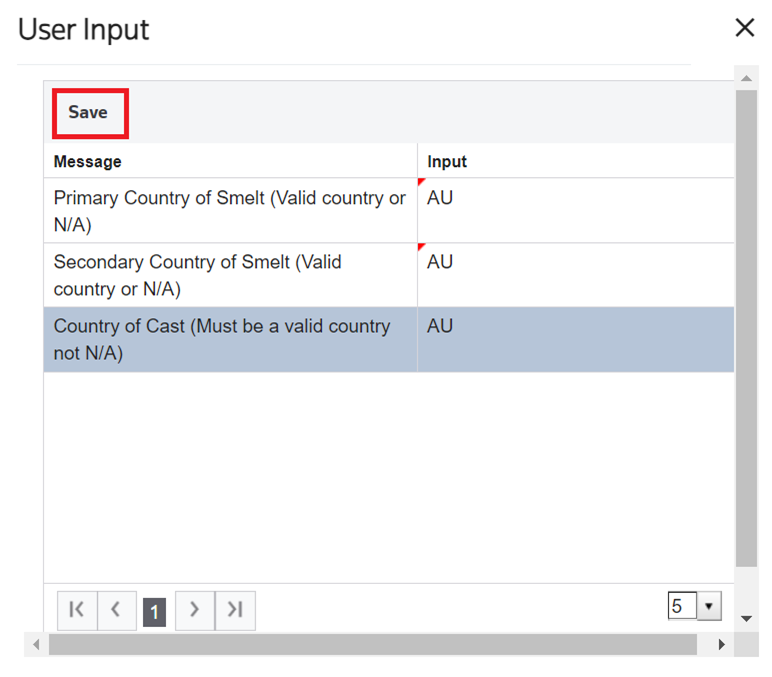Click the vertical scrollbar down arrow
Image resolution: width=772 pixels, height=677 pixels.
(746, 619)
